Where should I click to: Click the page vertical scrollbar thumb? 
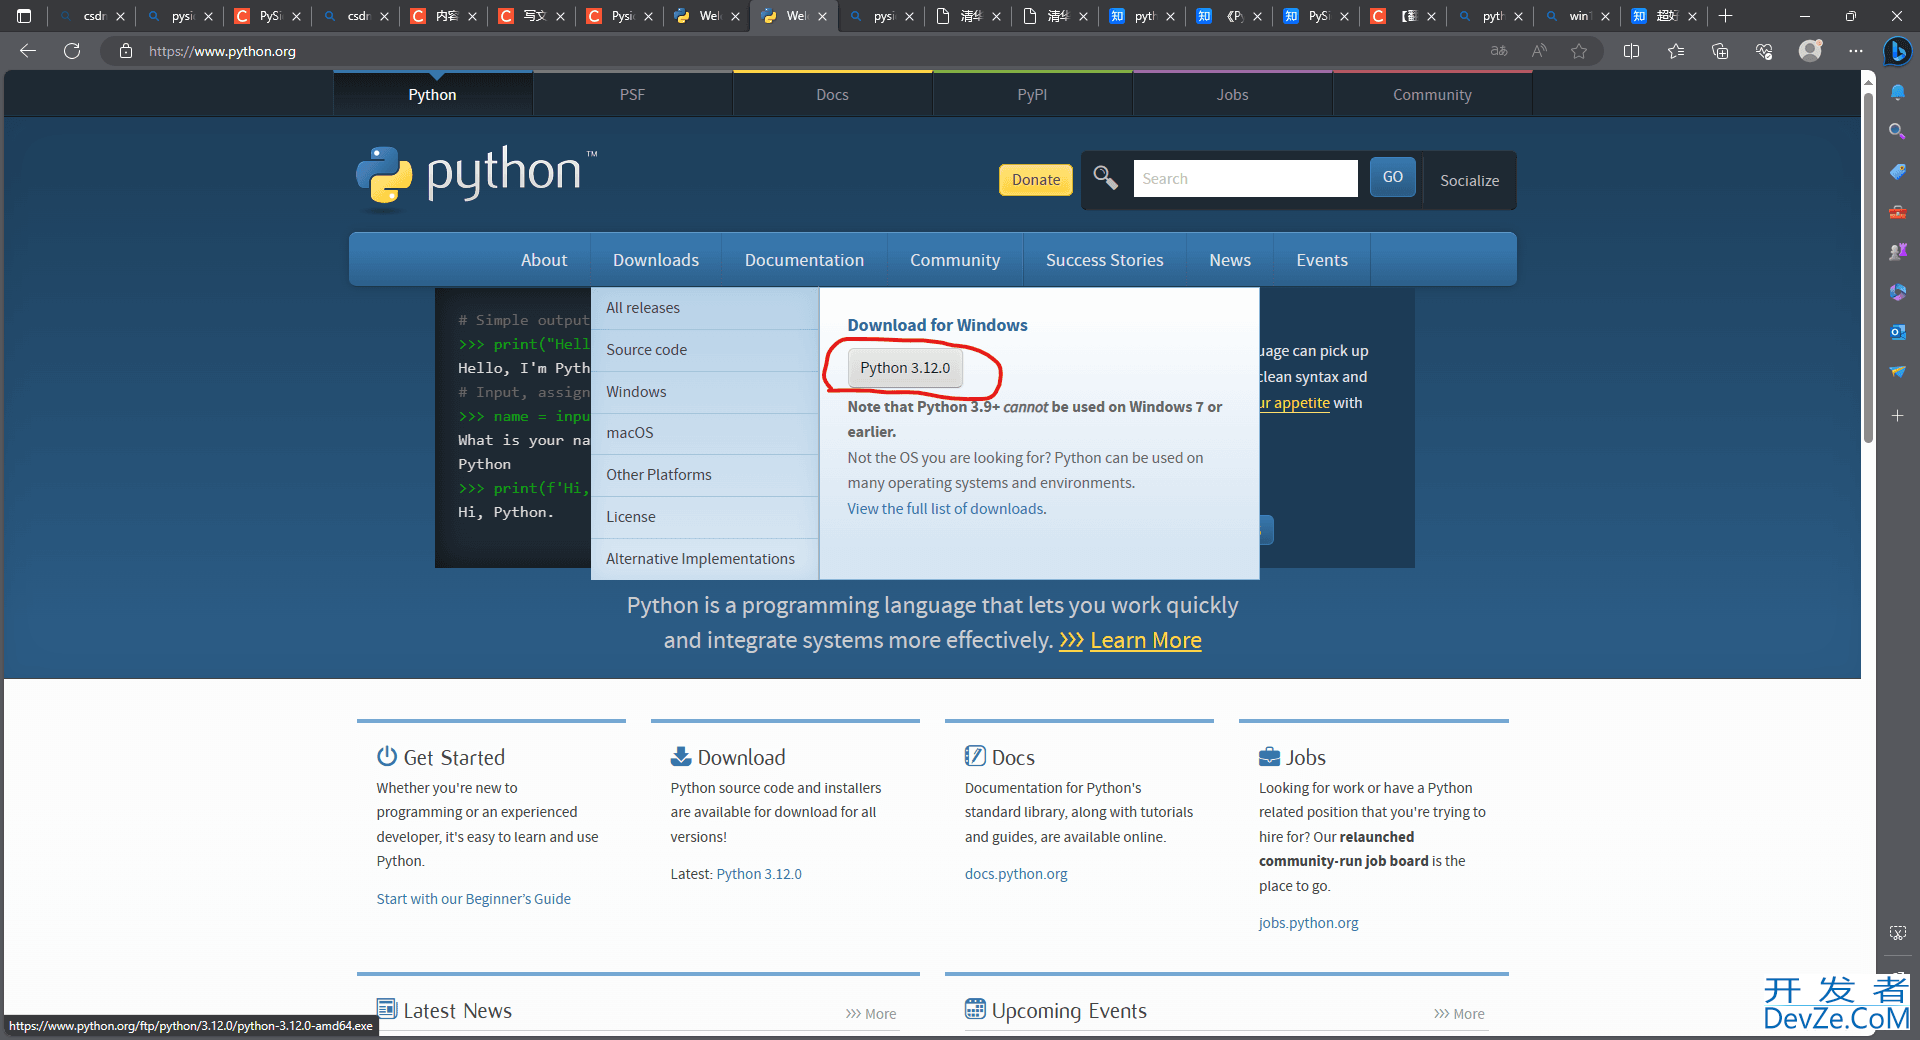(x=1868, y=270)
